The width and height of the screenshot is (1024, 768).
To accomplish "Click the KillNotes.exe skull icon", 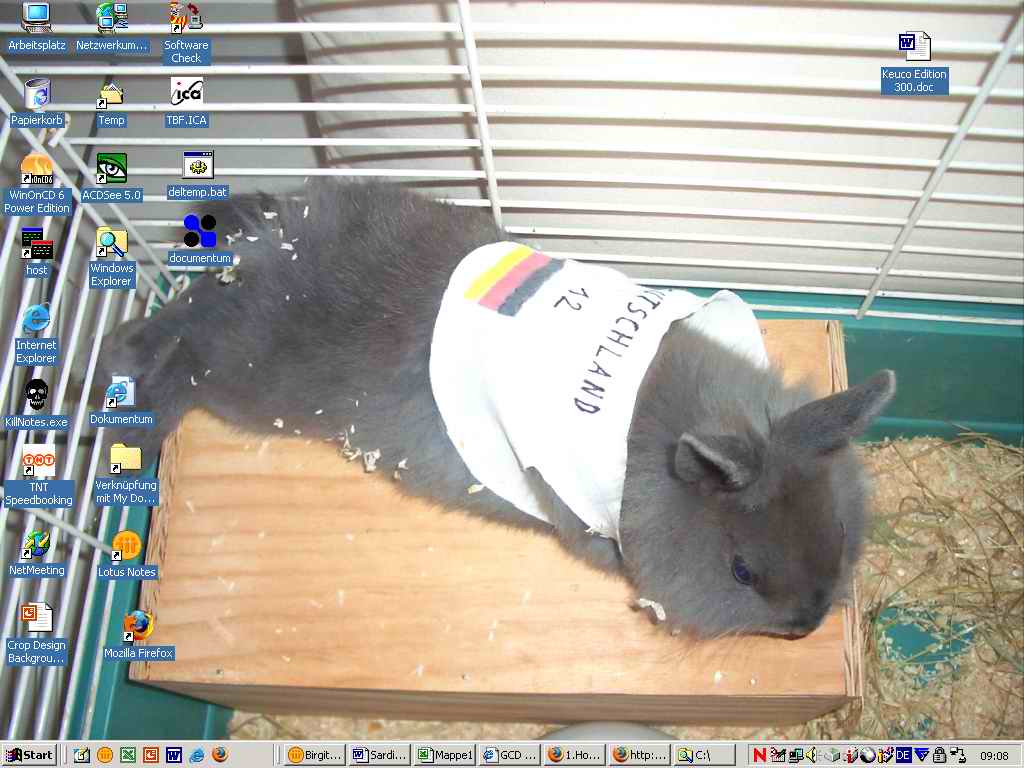I will click(x=36, y=394).
